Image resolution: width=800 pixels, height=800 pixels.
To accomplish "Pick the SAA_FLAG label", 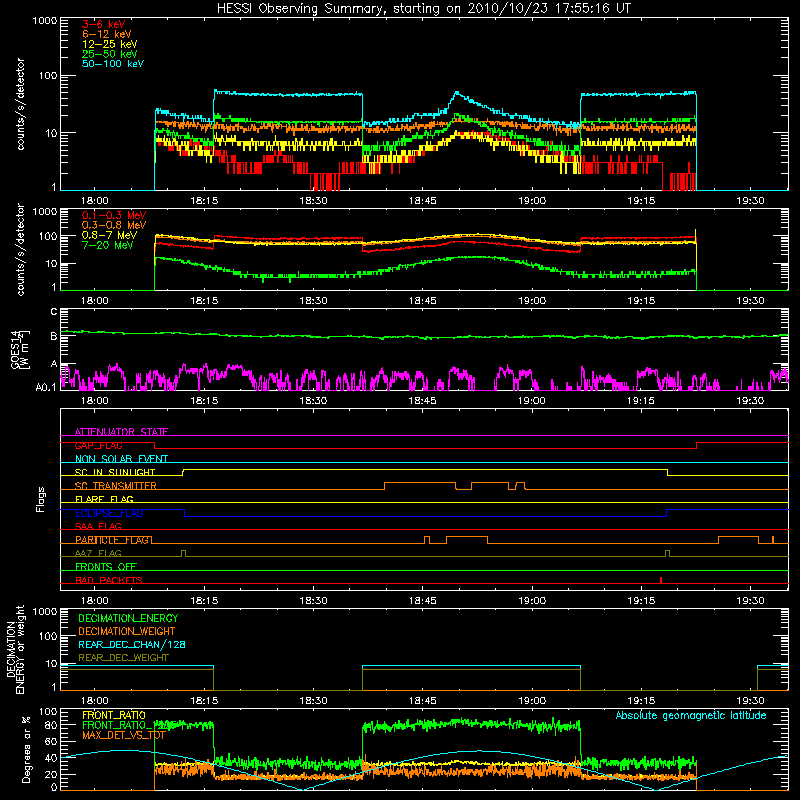I will pos(98,526).
